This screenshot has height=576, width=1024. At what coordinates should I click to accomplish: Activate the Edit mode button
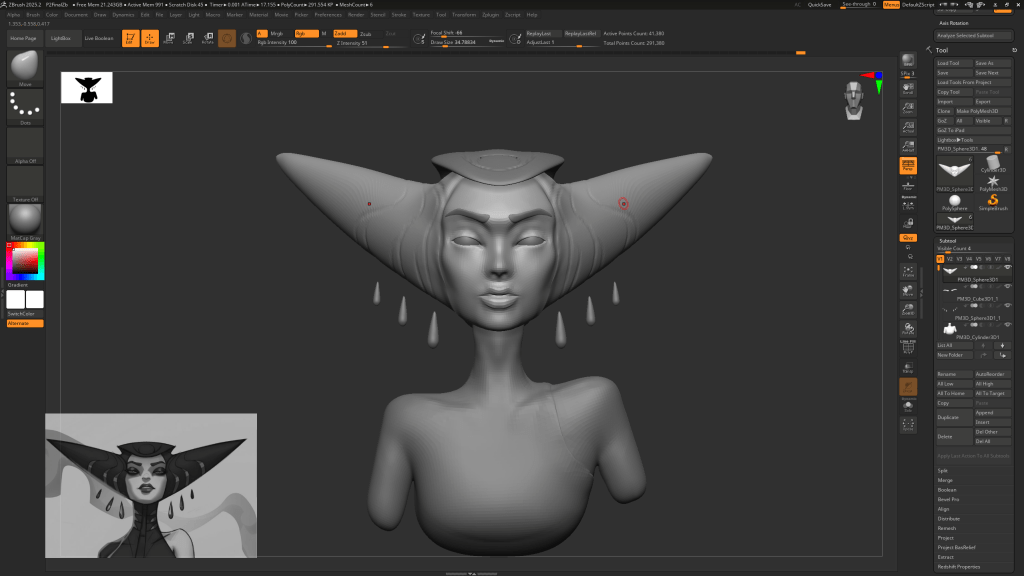(130, 39)
